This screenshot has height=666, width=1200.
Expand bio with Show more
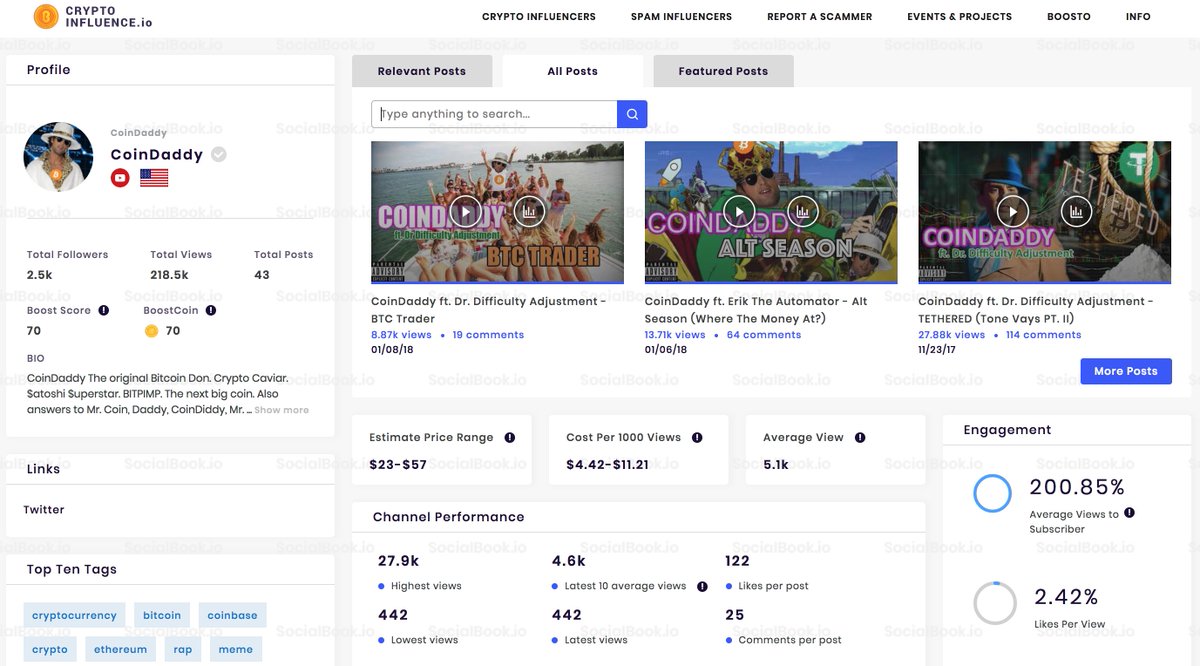[281, 410]
